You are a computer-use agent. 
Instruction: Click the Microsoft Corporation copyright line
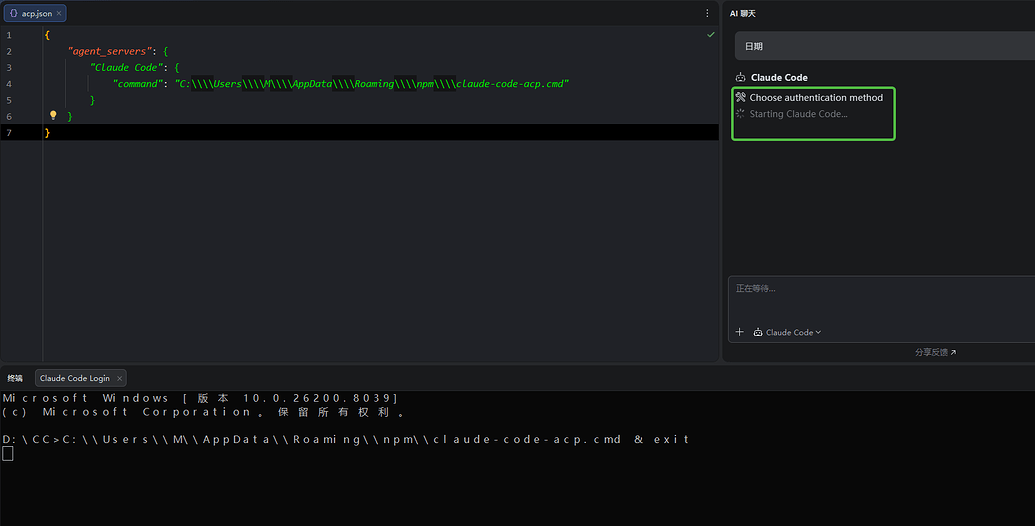204,412
